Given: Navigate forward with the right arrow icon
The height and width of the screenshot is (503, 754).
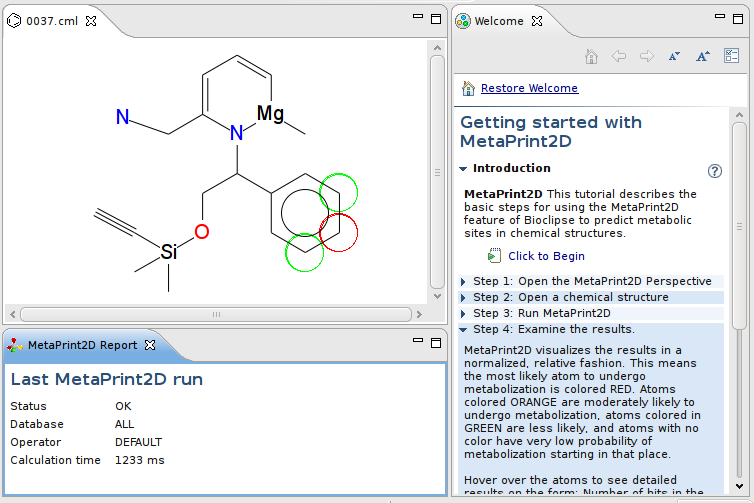Looking at the screenshot, I should (647, 56).
